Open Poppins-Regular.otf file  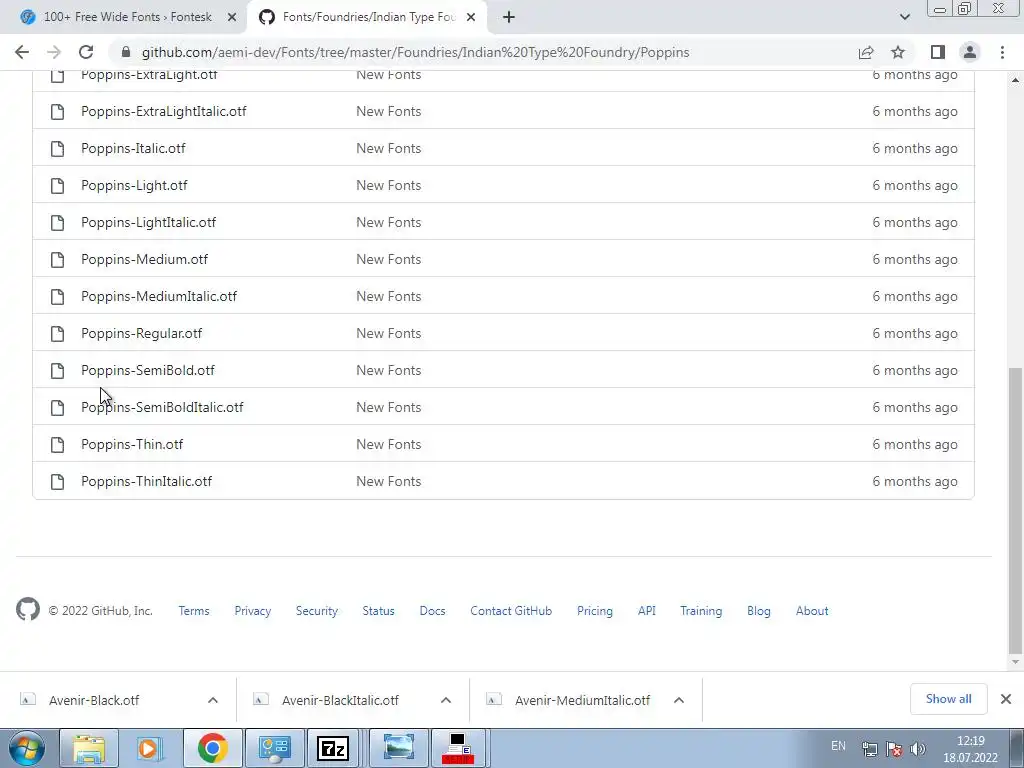(142, 333)
